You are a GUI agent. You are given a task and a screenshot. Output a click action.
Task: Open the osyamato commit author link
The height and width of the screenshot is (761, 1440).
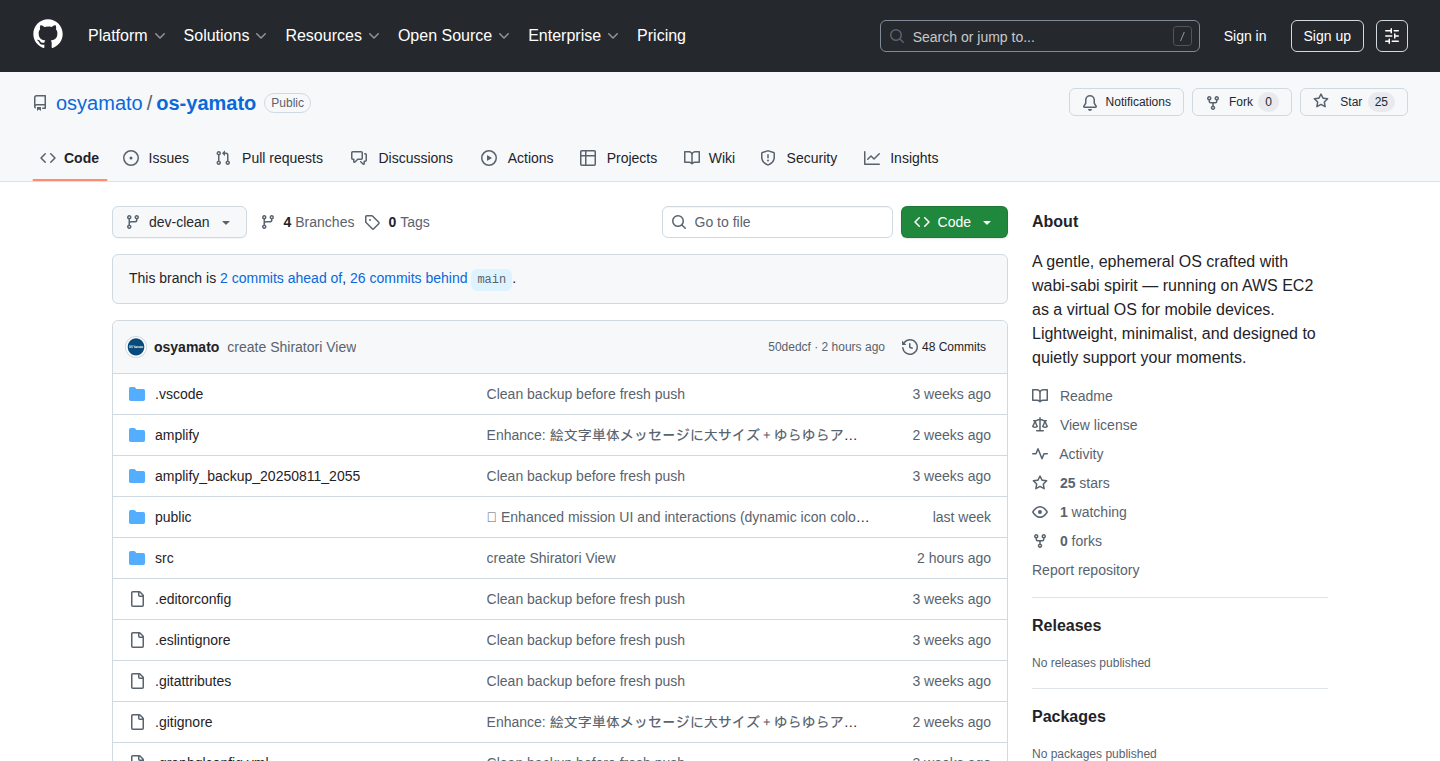click(x=186, y=347)
